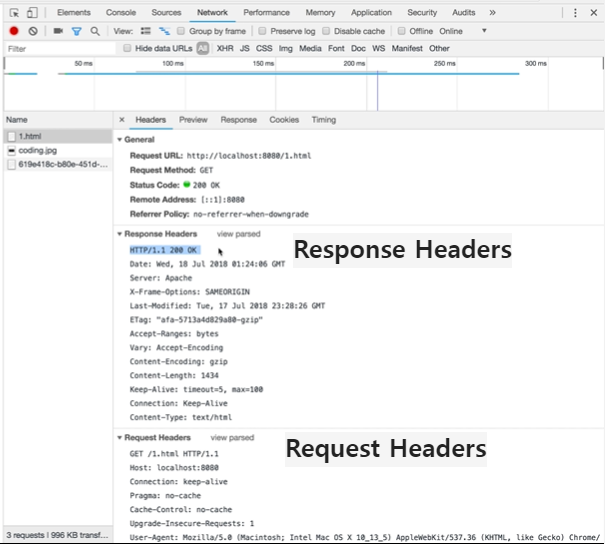
Task: Click the ETag header line
Action: [196, 319]
